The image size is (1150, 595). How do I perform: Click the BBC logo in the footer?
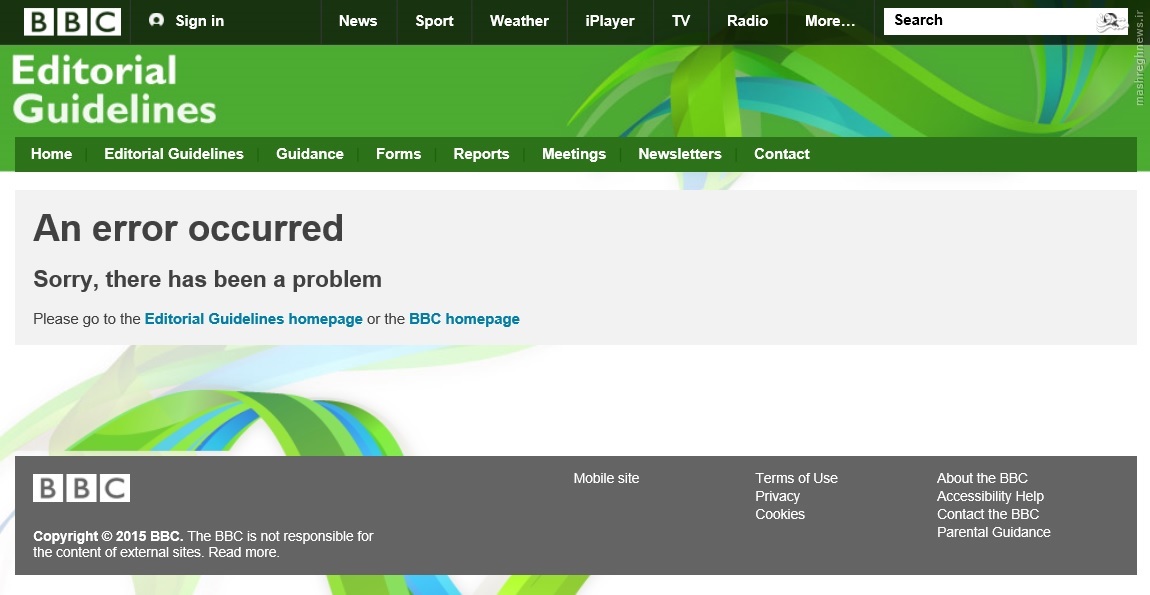tap(81, 488)
